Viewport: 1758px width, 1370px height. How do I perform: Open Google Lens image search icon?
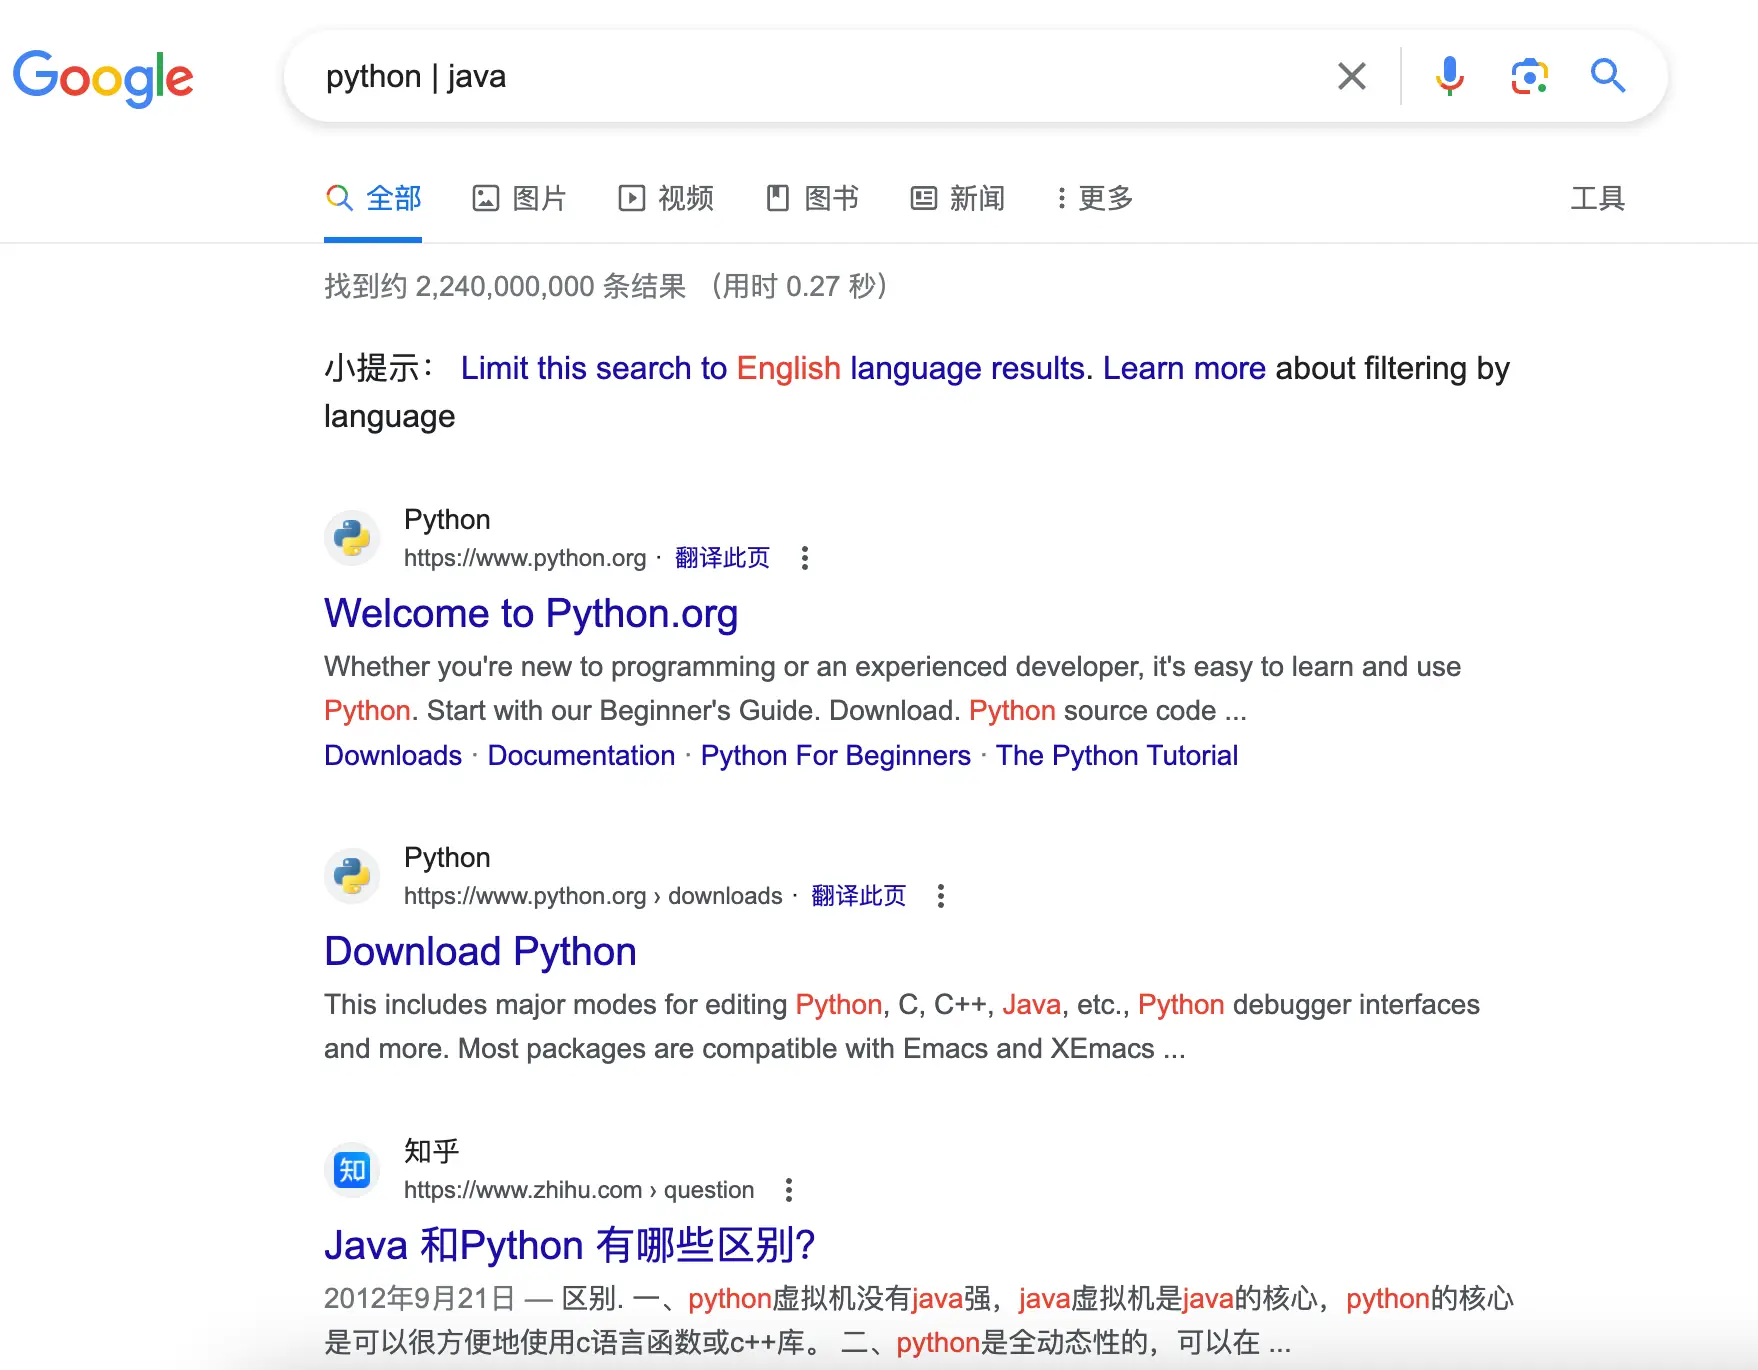pos(1527,75)
